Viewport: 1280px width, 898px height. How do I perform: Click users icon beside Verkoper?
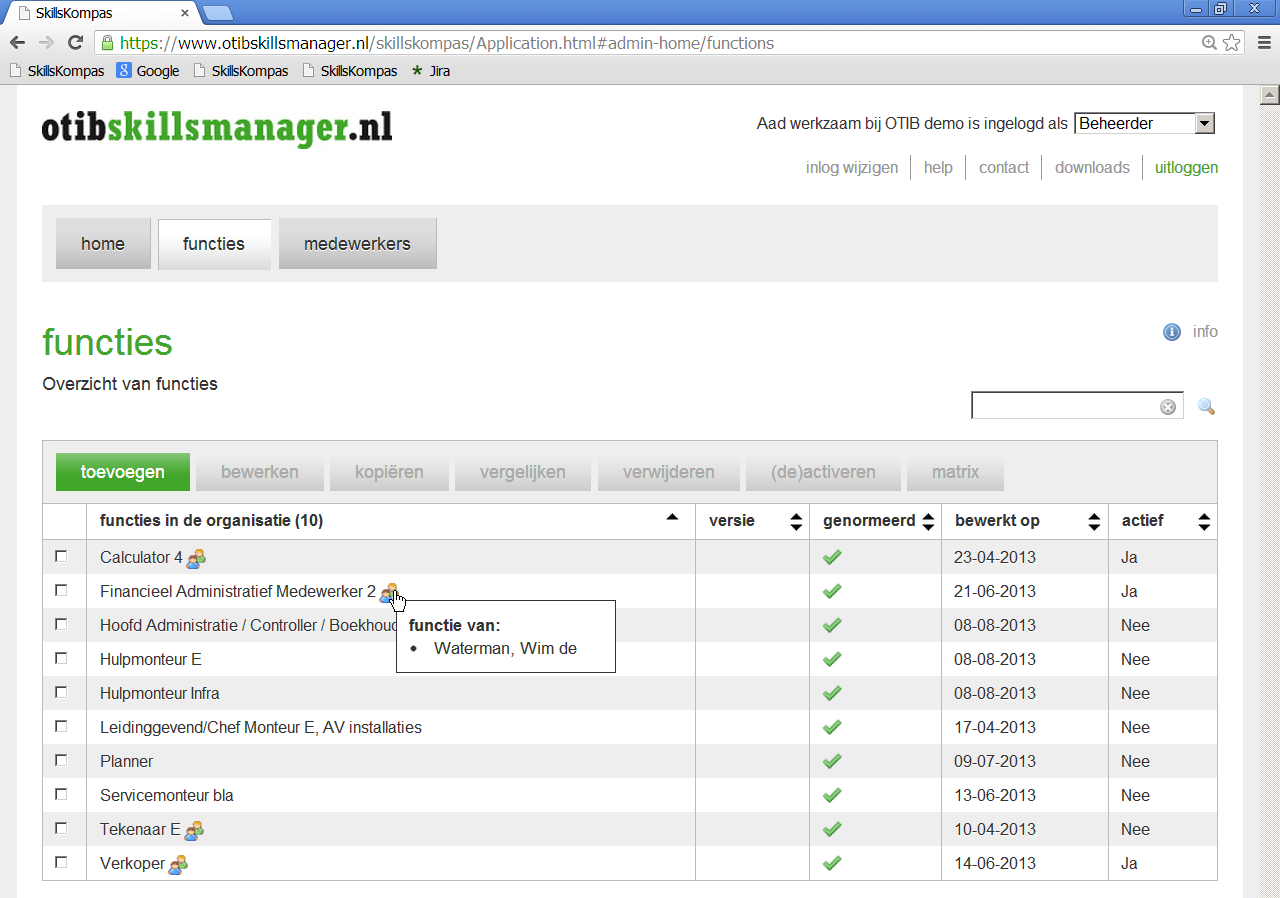click(178, 864)
